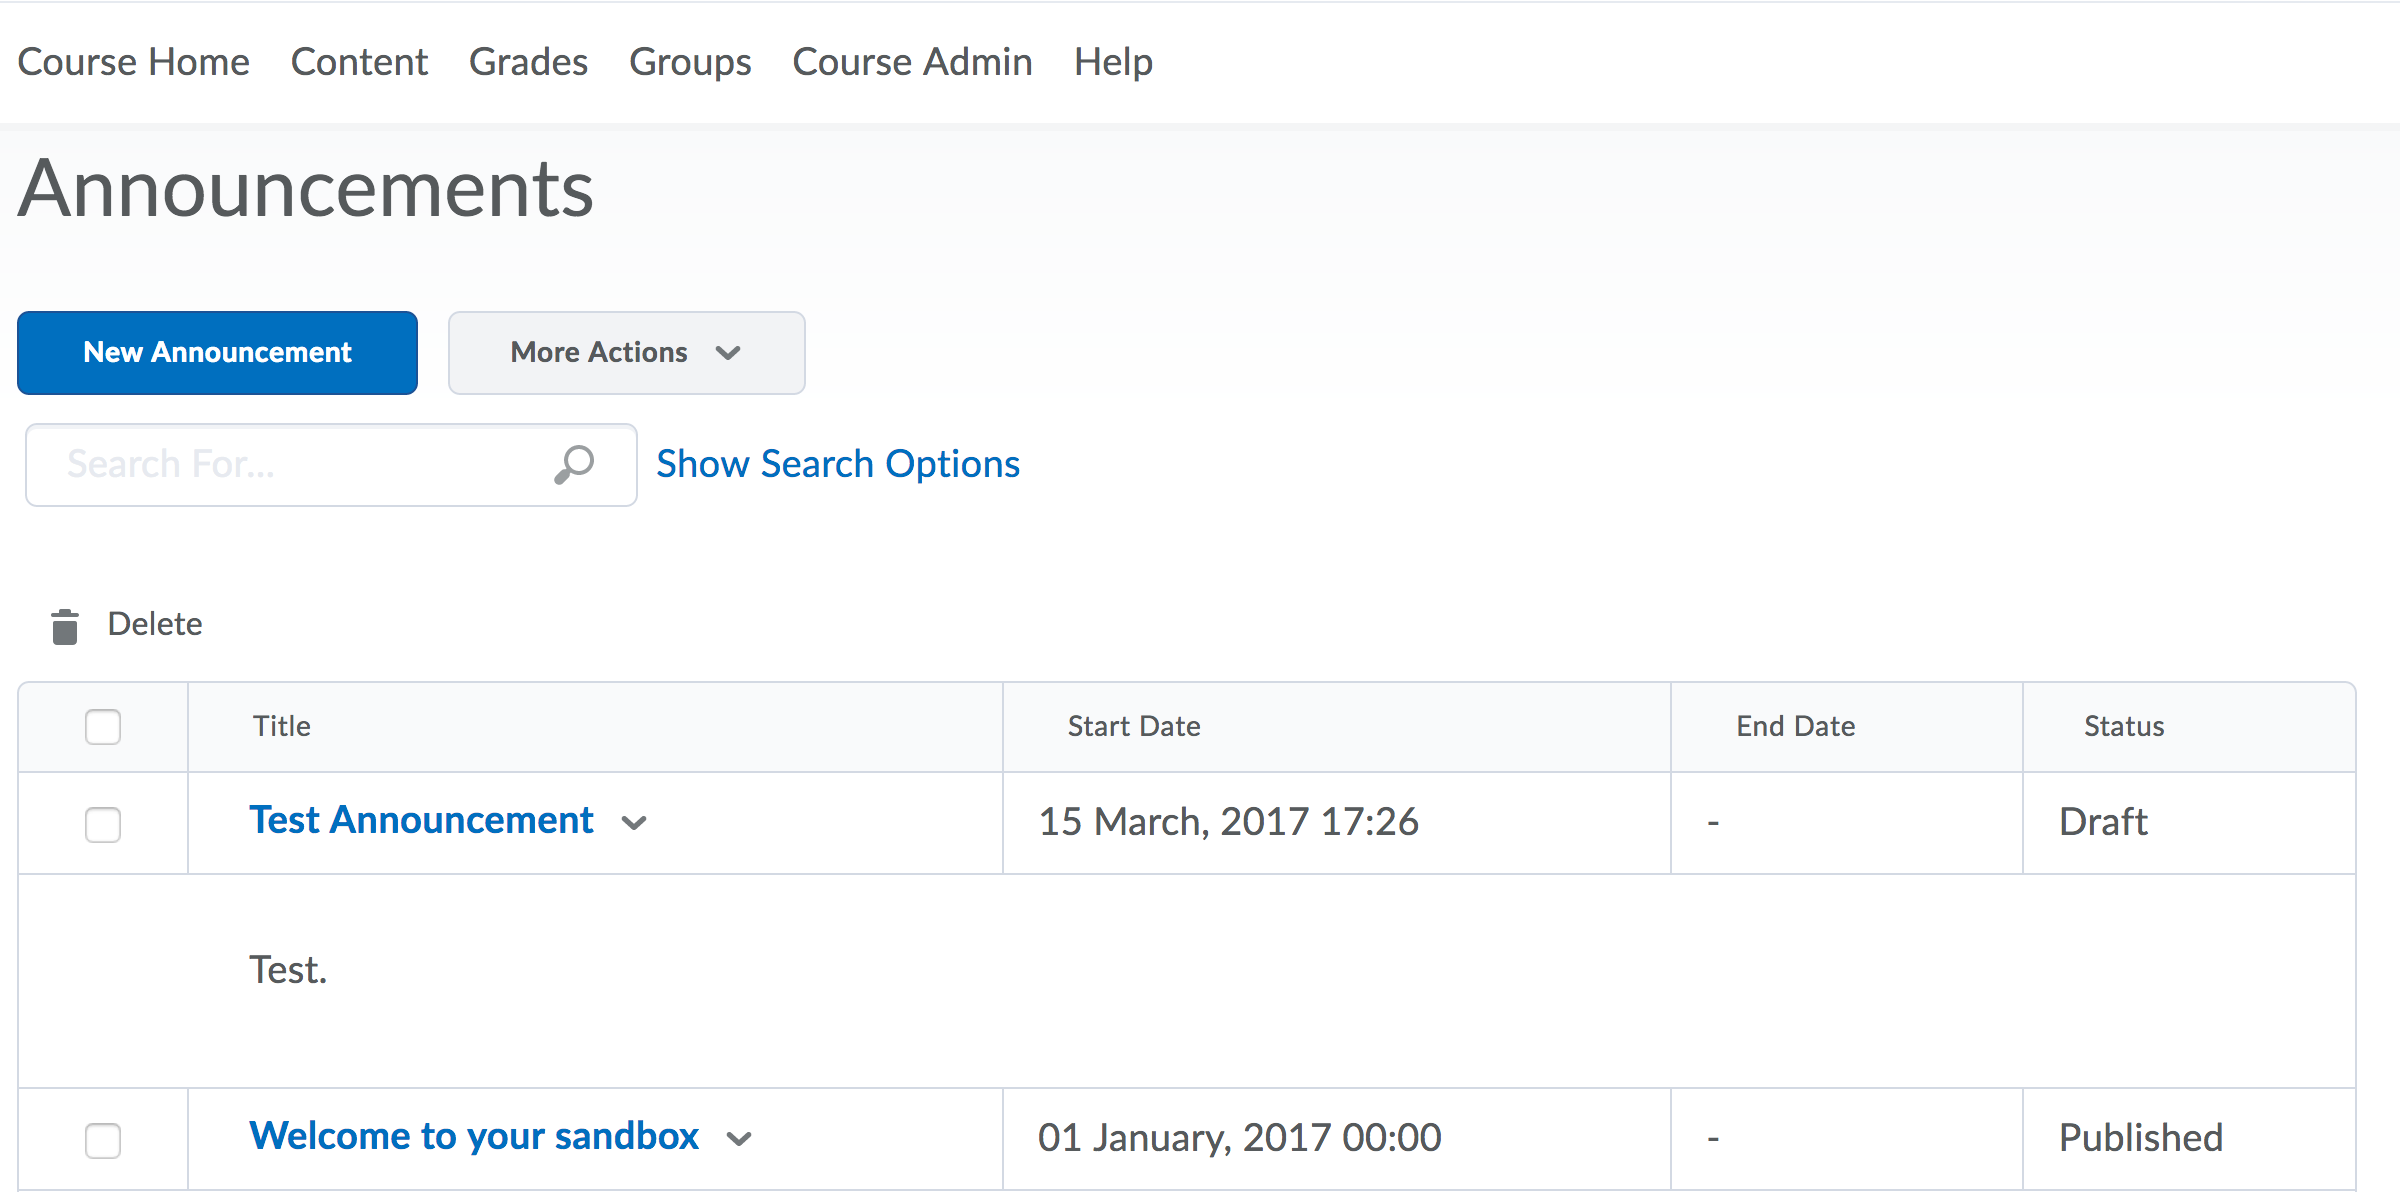Screen dimensions: 2400x1192
Task: Click the search magnifying glass icon
Action: 574,465
